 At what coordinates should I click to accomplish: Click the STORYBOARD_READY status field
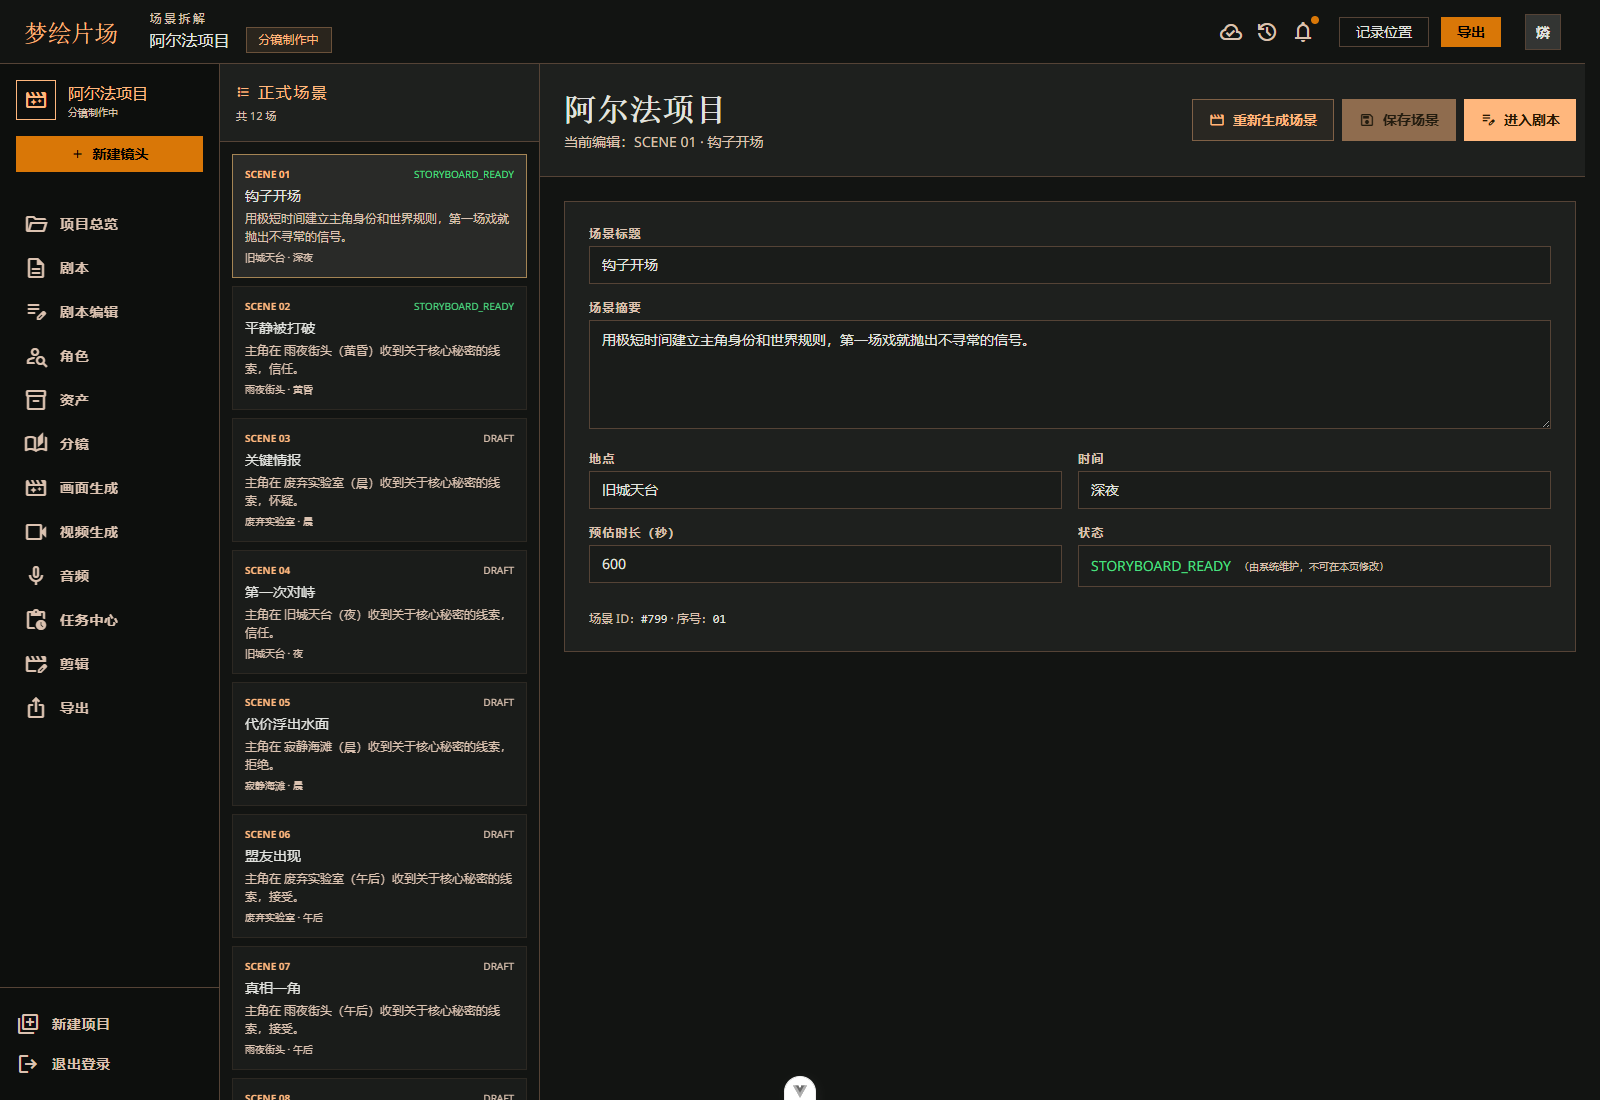[x=1314, y=566]
